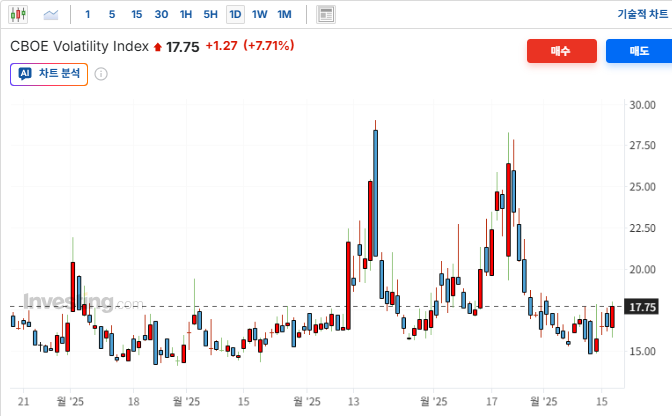
Task: Click the 21 date label on time axis
Action: click(24, 401)
